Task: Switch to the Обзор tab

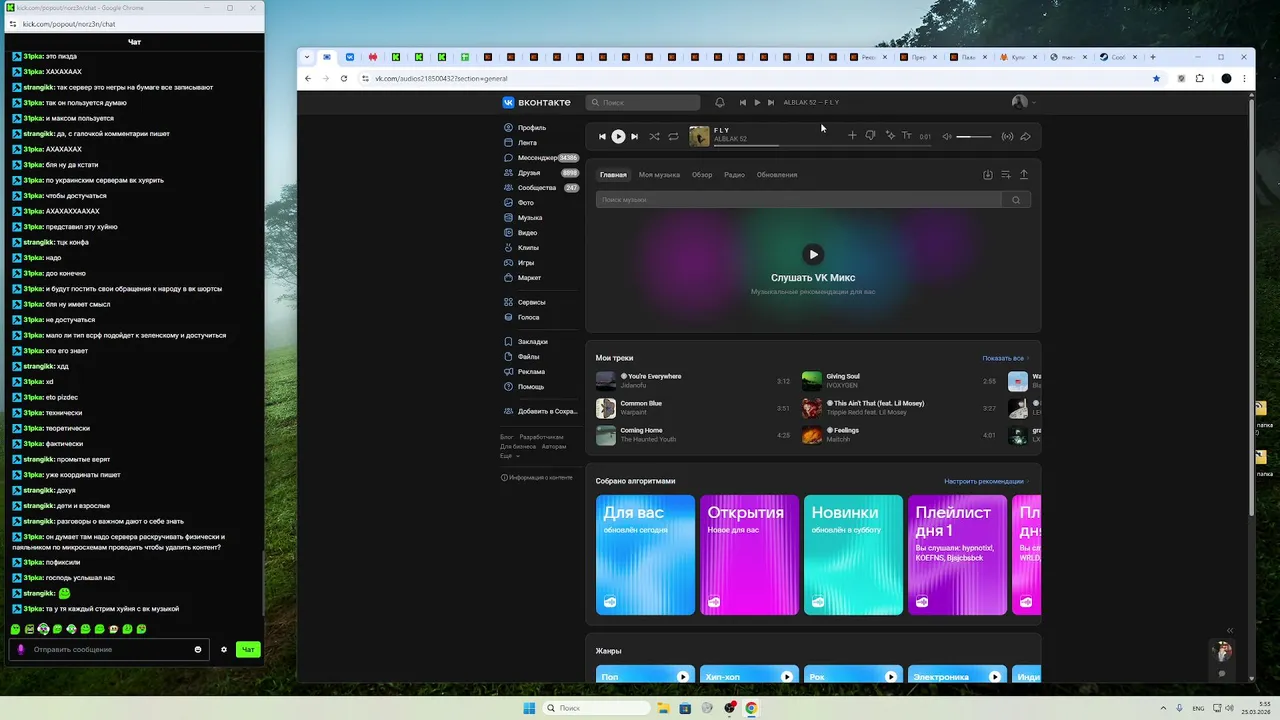Action: click(x=702, y=175)
